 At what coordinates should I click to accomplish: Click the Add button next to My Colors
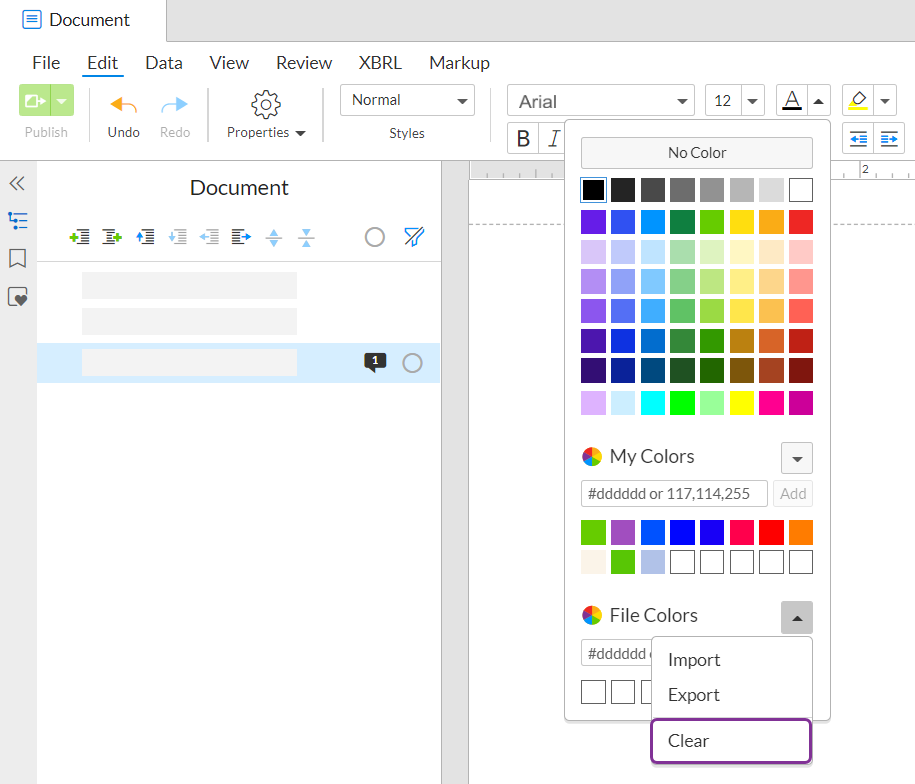792,494
